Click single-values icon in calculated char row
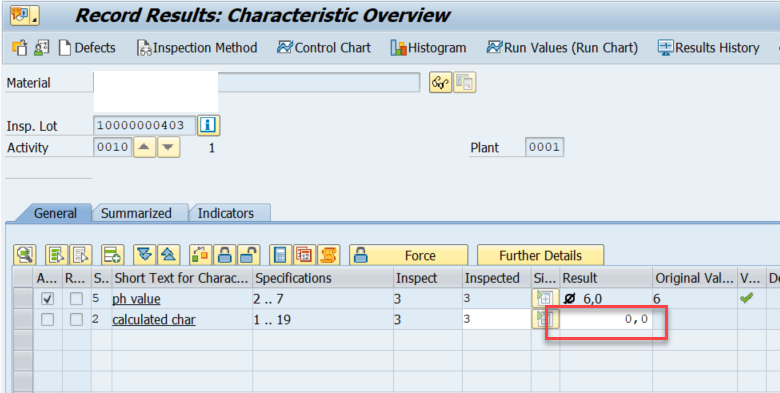This screenshot has width=780, height=393. tap(545, 319)
